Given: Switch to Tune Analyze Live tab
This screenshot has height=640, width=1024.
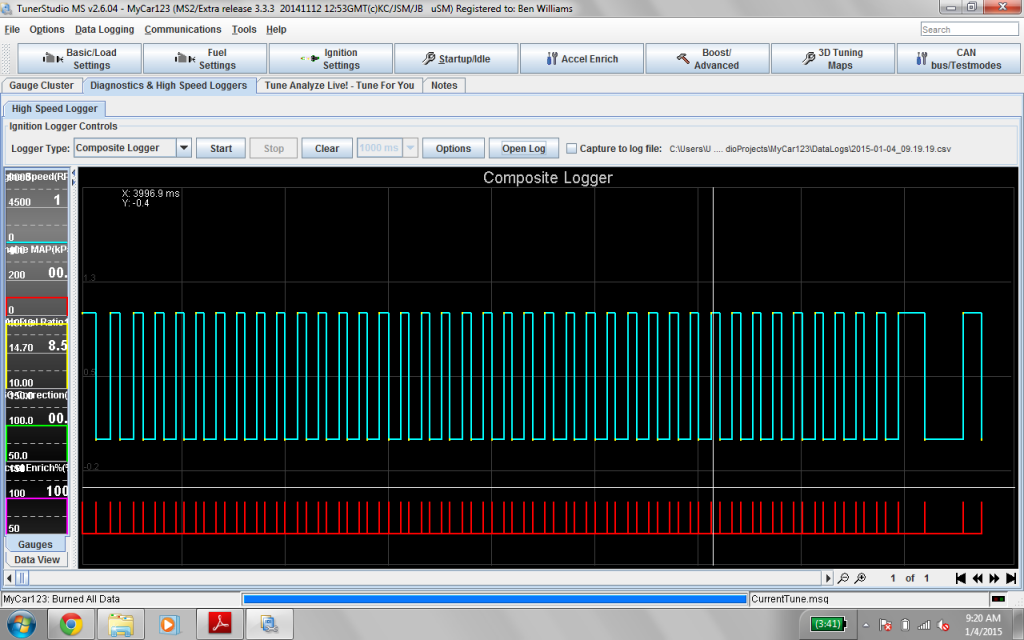Looking at the screenshot, I should pos(339,85).
